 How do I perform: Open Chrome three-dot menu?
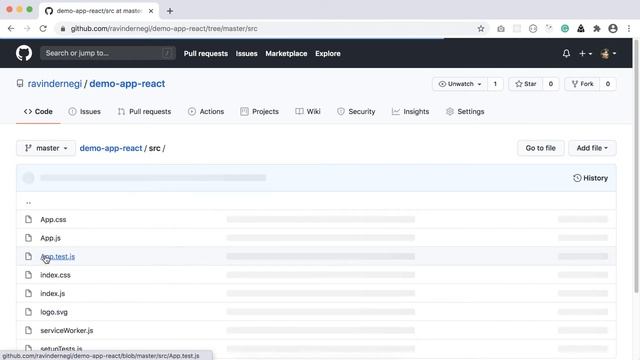tap(629, 29)
